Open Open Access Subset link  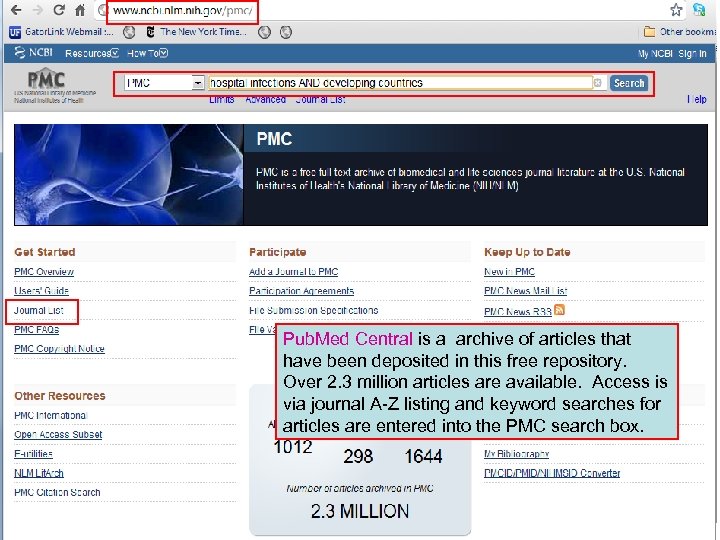[x=58, y=435]
